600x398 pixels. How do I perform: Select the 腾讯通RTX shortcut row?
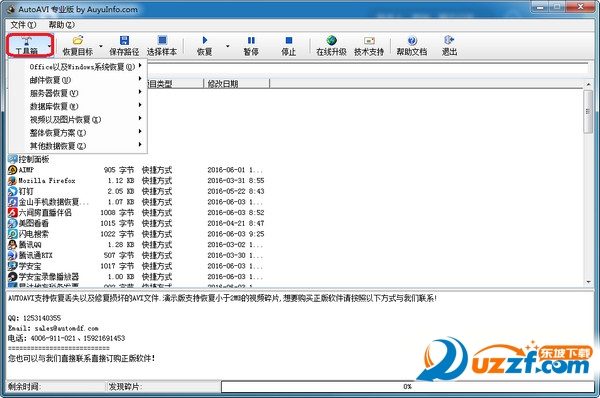(136, 255)
